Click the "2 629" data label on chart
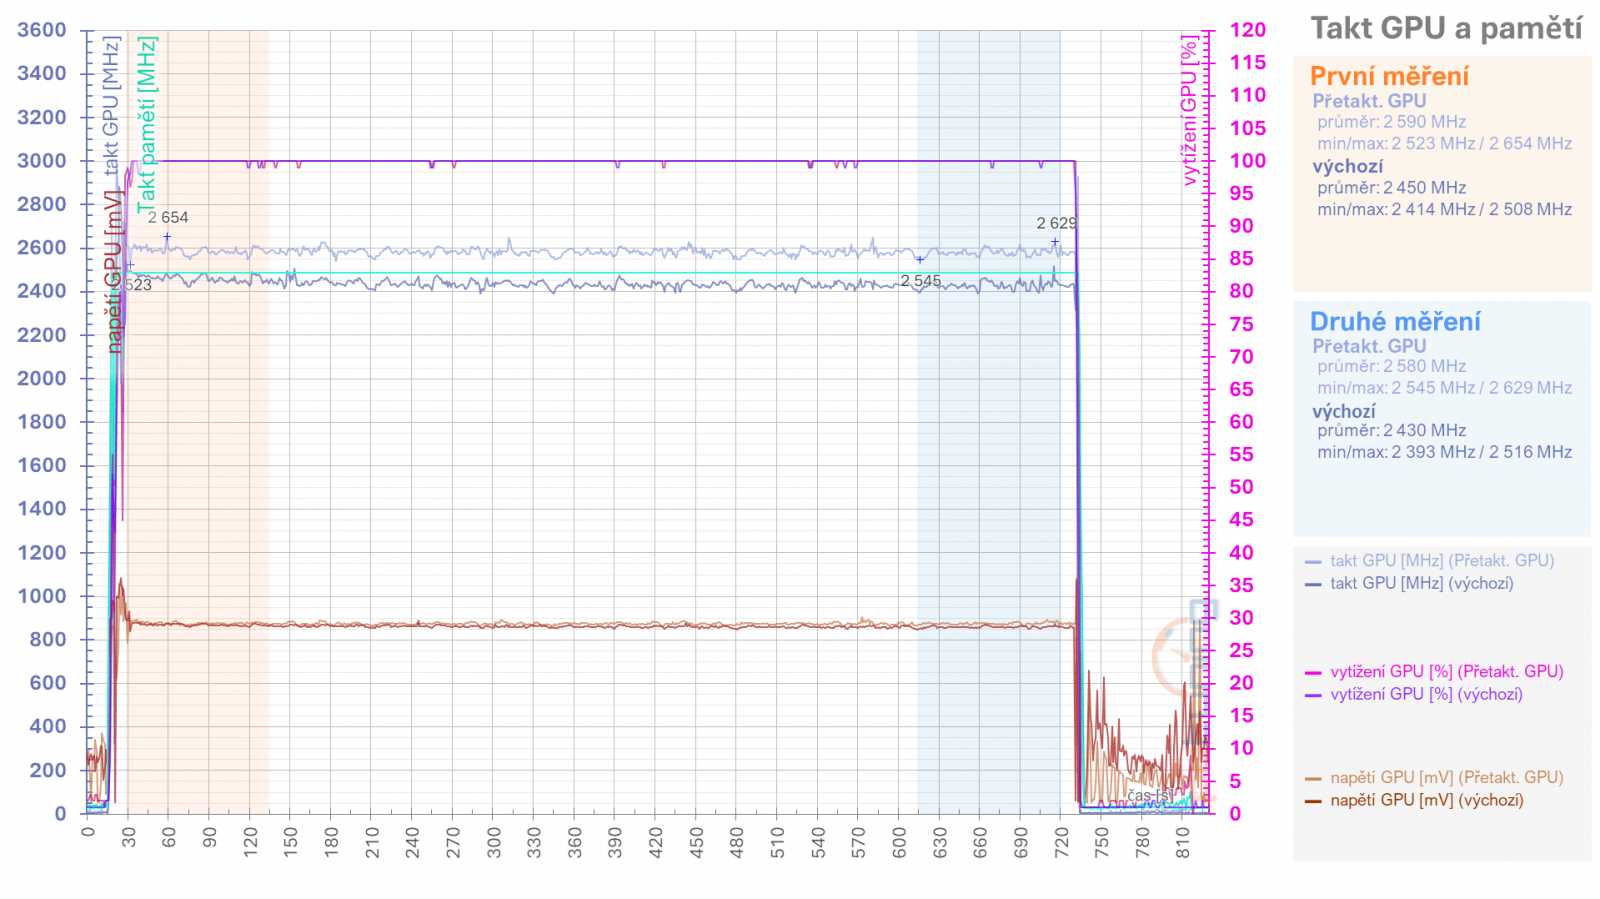1600x899 pixels. [x=1056, y=223]
